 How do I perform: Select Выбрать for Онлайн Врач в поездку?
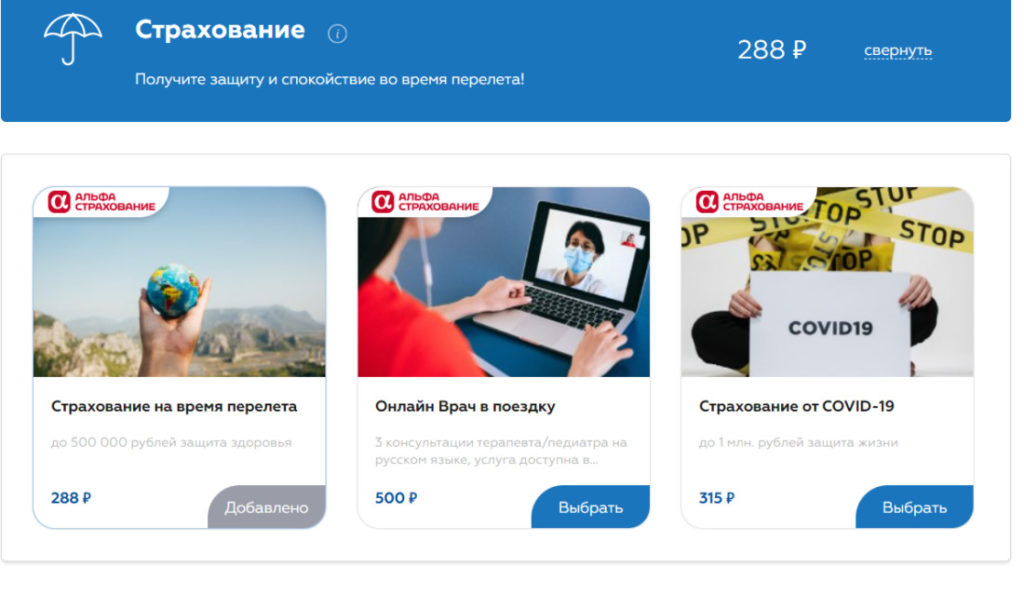[590, 507]
